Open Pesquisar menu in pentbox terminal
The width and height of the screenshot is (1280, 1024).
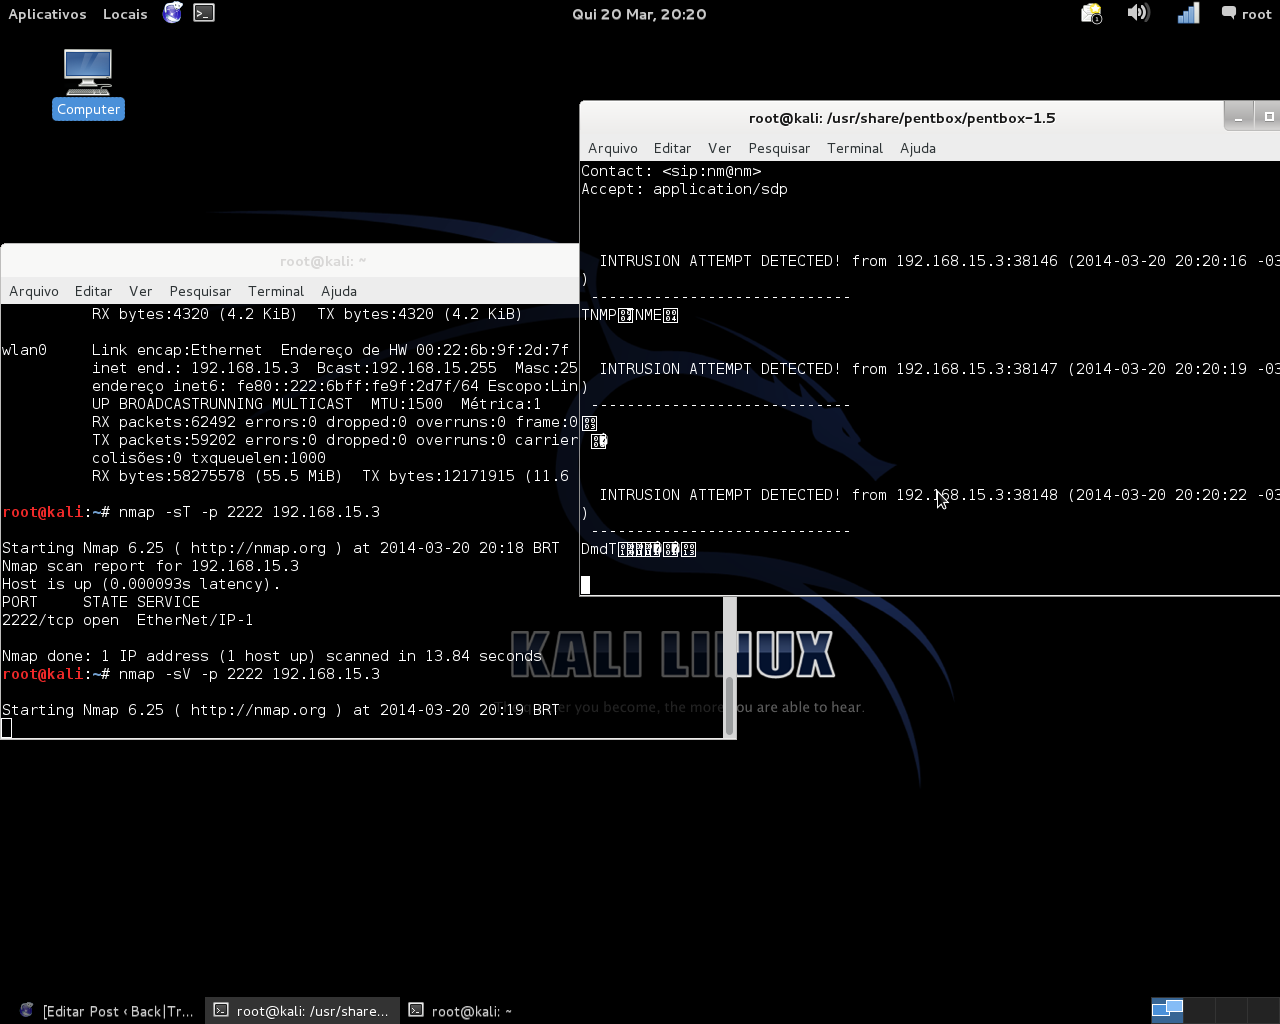pos(779,148)
